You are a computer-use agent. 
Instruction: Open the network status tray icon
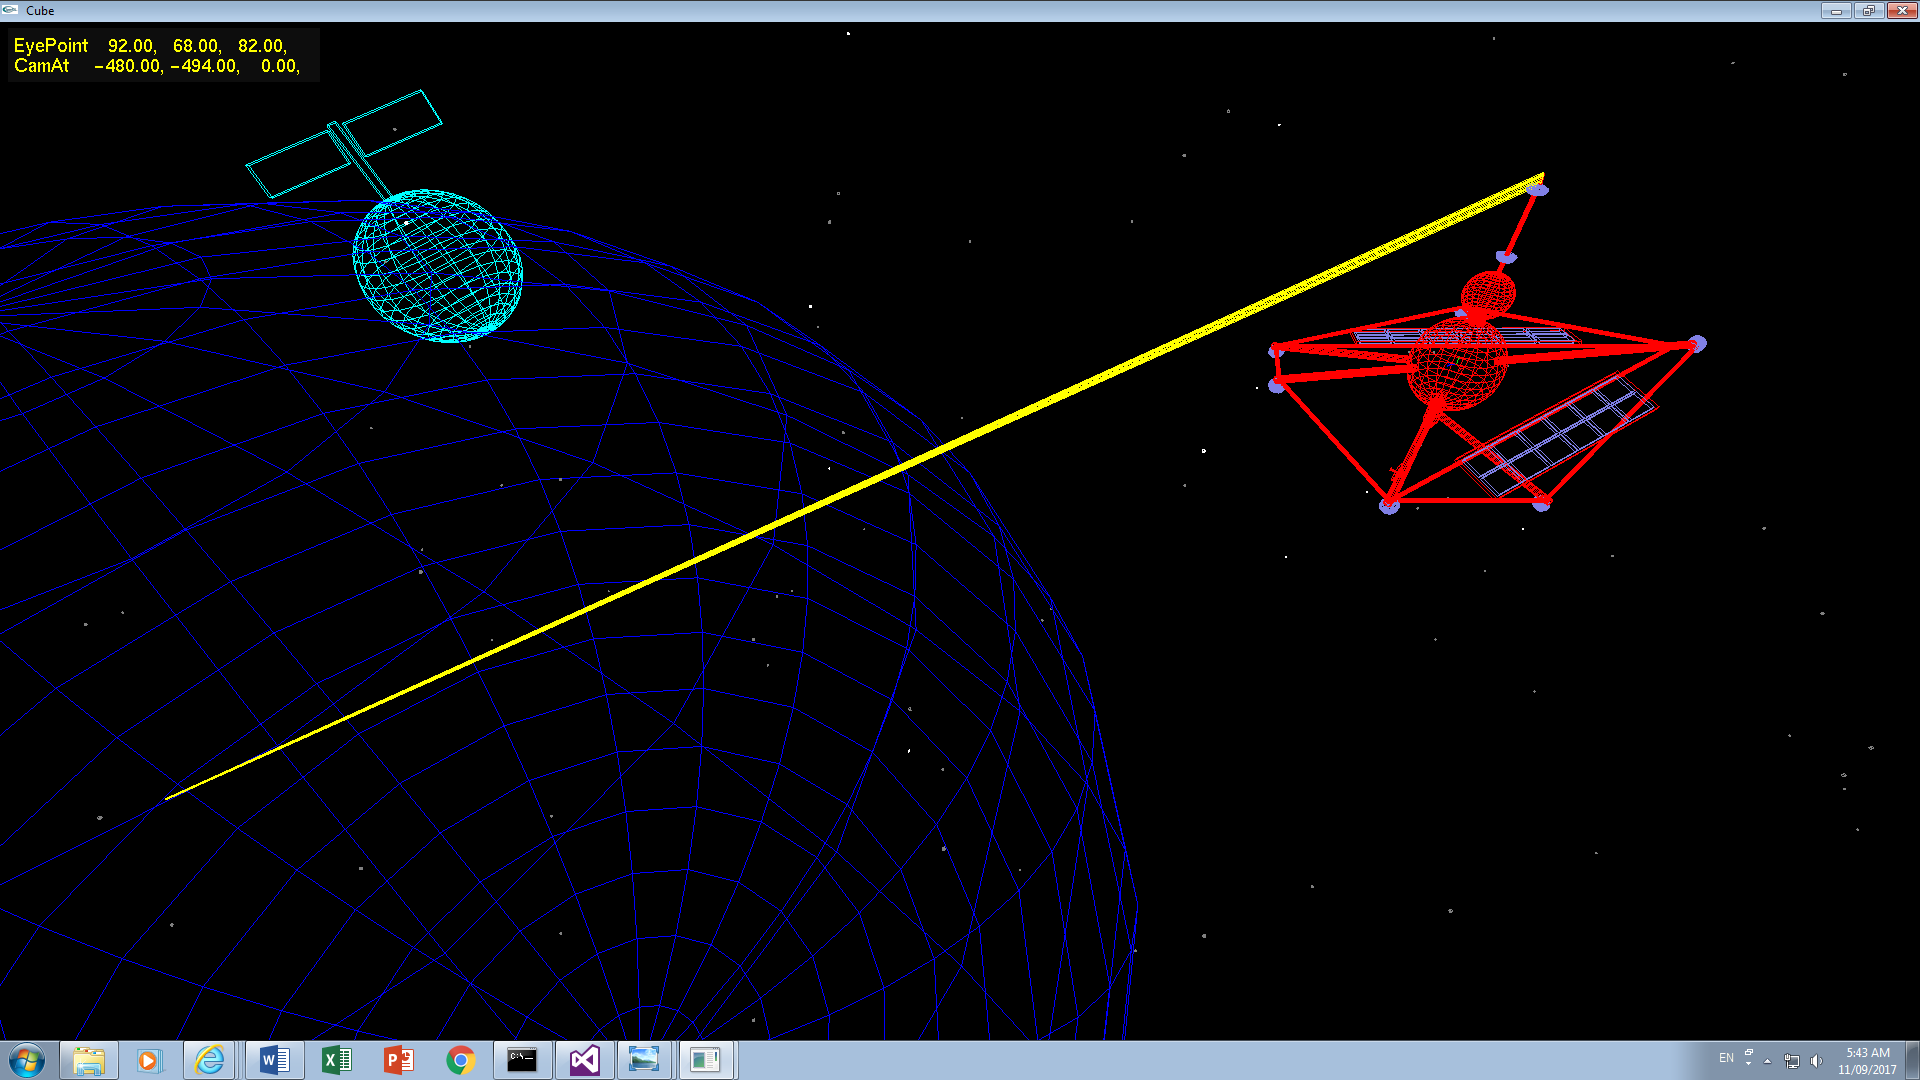[x=1792, y=1061]
